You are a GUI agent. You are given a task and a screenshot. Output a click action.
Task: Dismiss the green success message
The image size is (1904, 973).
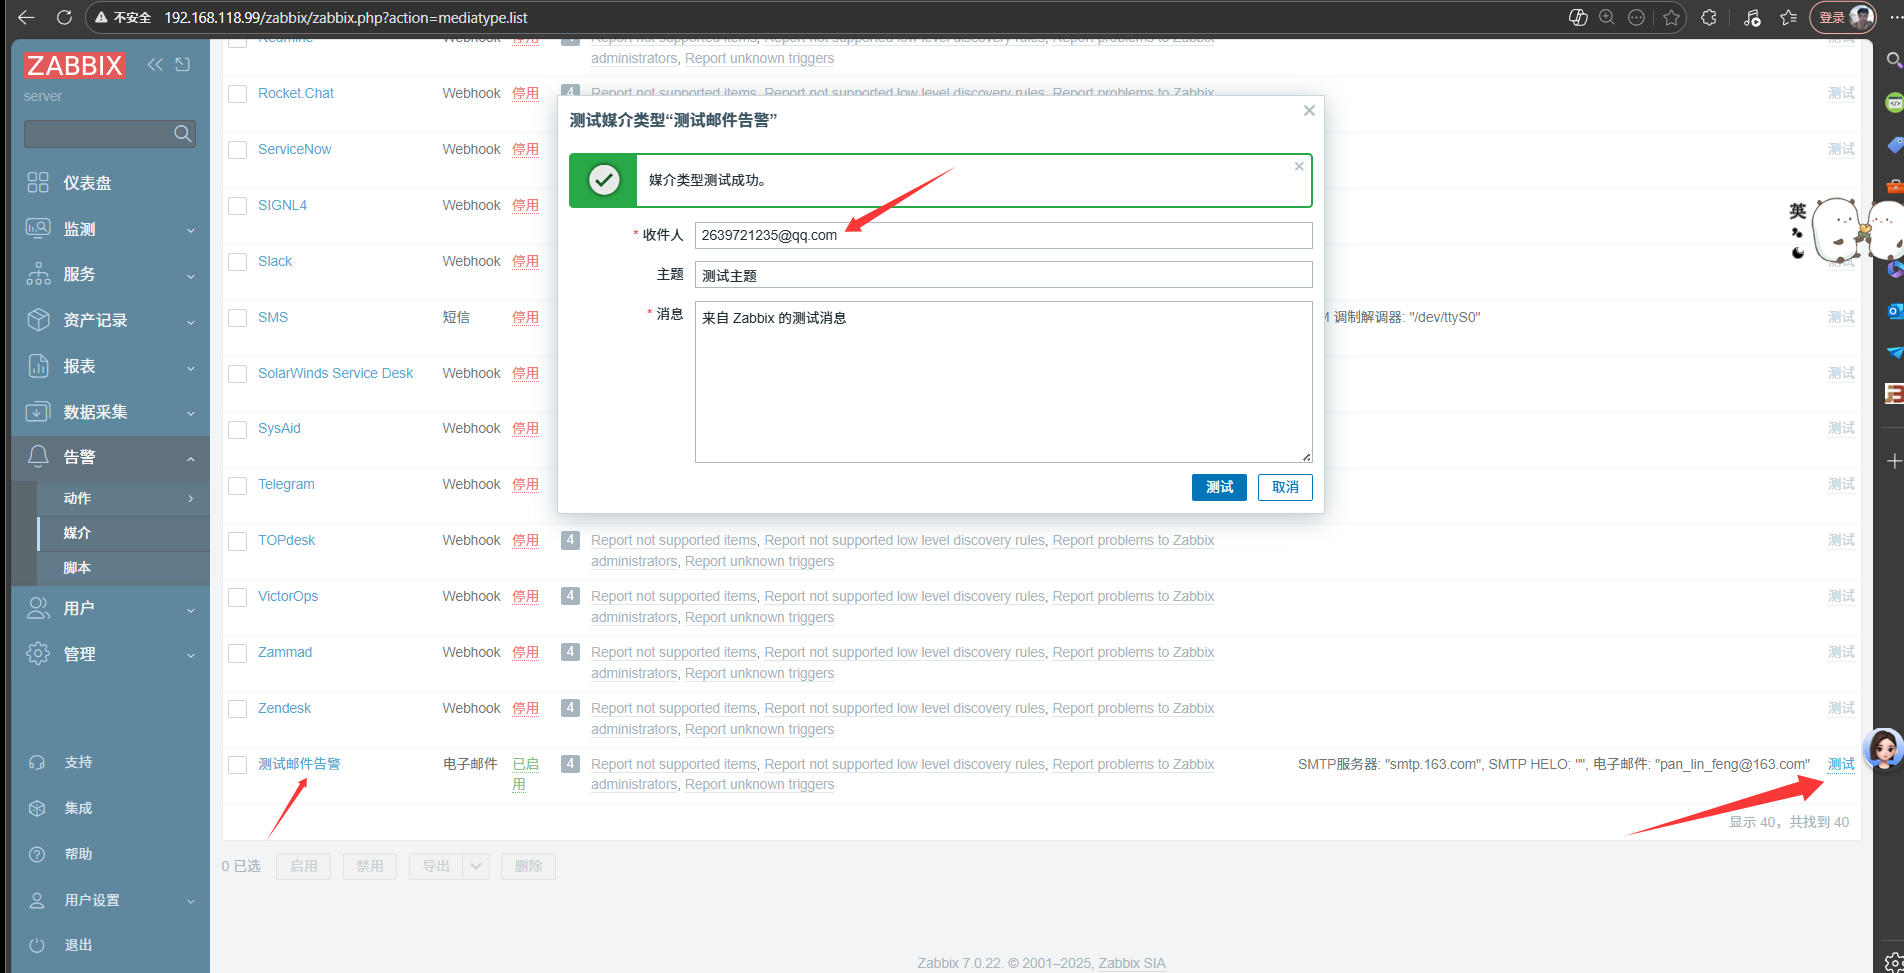(x=1299, y=167)
